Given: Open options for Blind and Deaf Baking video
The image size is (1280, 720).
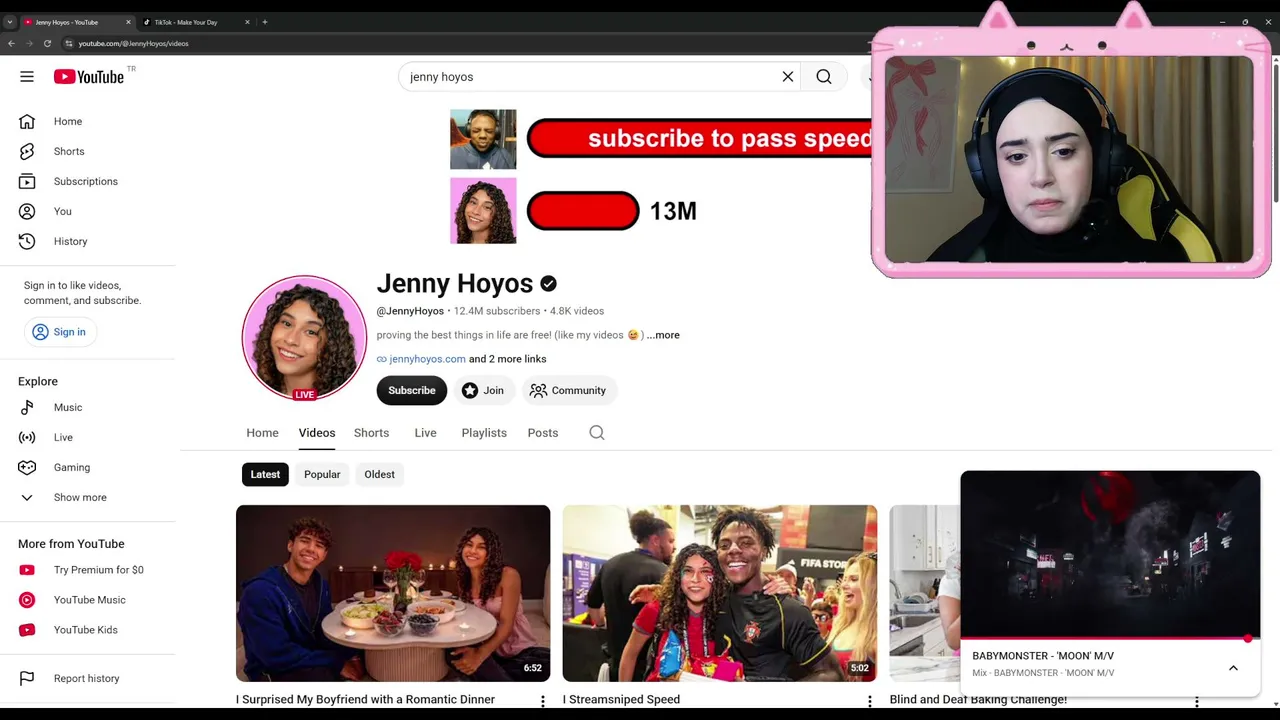Looking at the screenshot, I should tap(1197, 701).
